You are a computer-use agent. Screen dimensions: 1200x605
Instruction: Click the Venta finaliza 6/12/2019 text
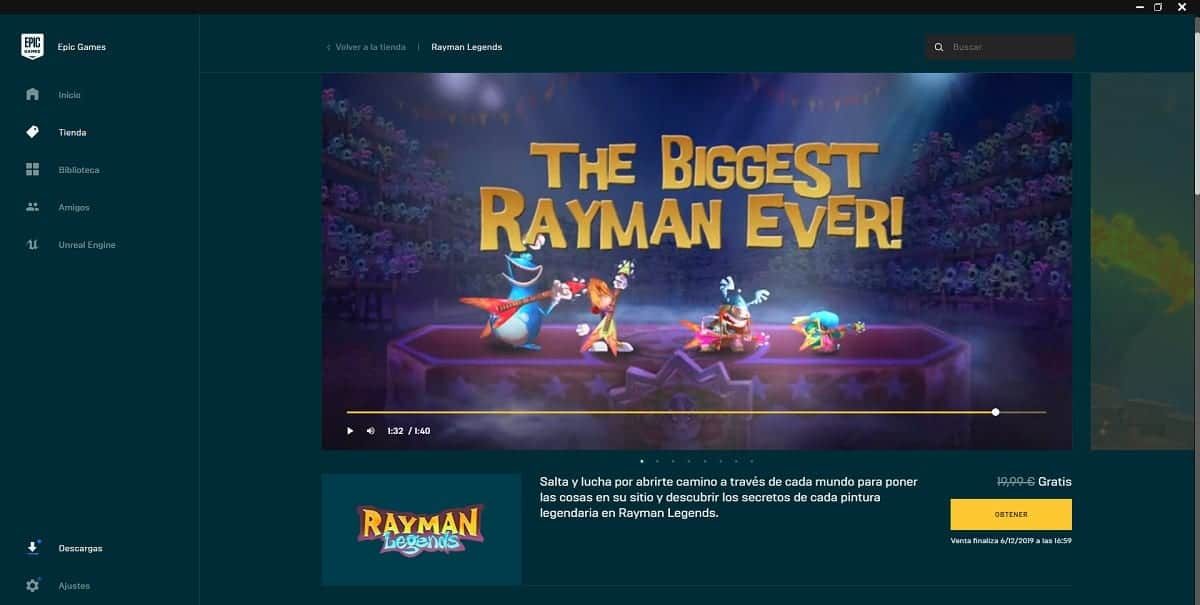[1011, 541]
